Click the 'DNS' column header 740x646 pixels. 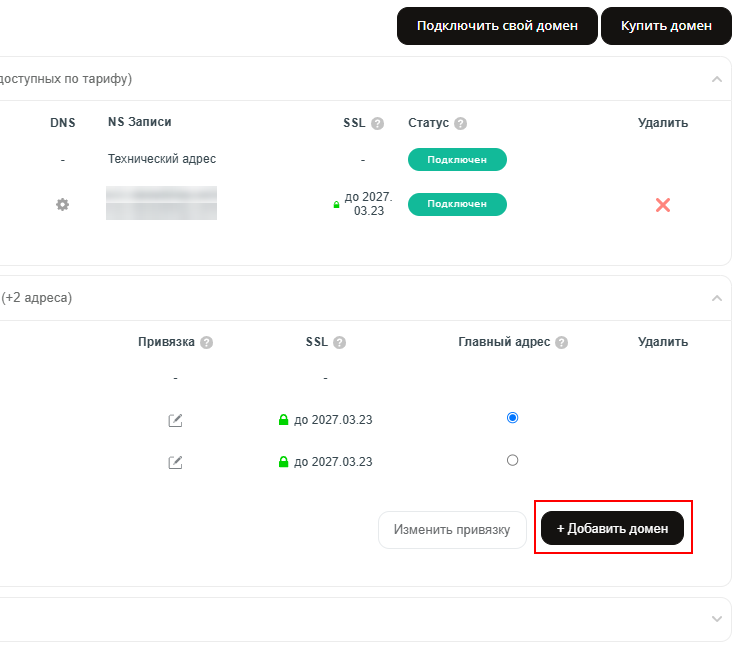(63, 123)
